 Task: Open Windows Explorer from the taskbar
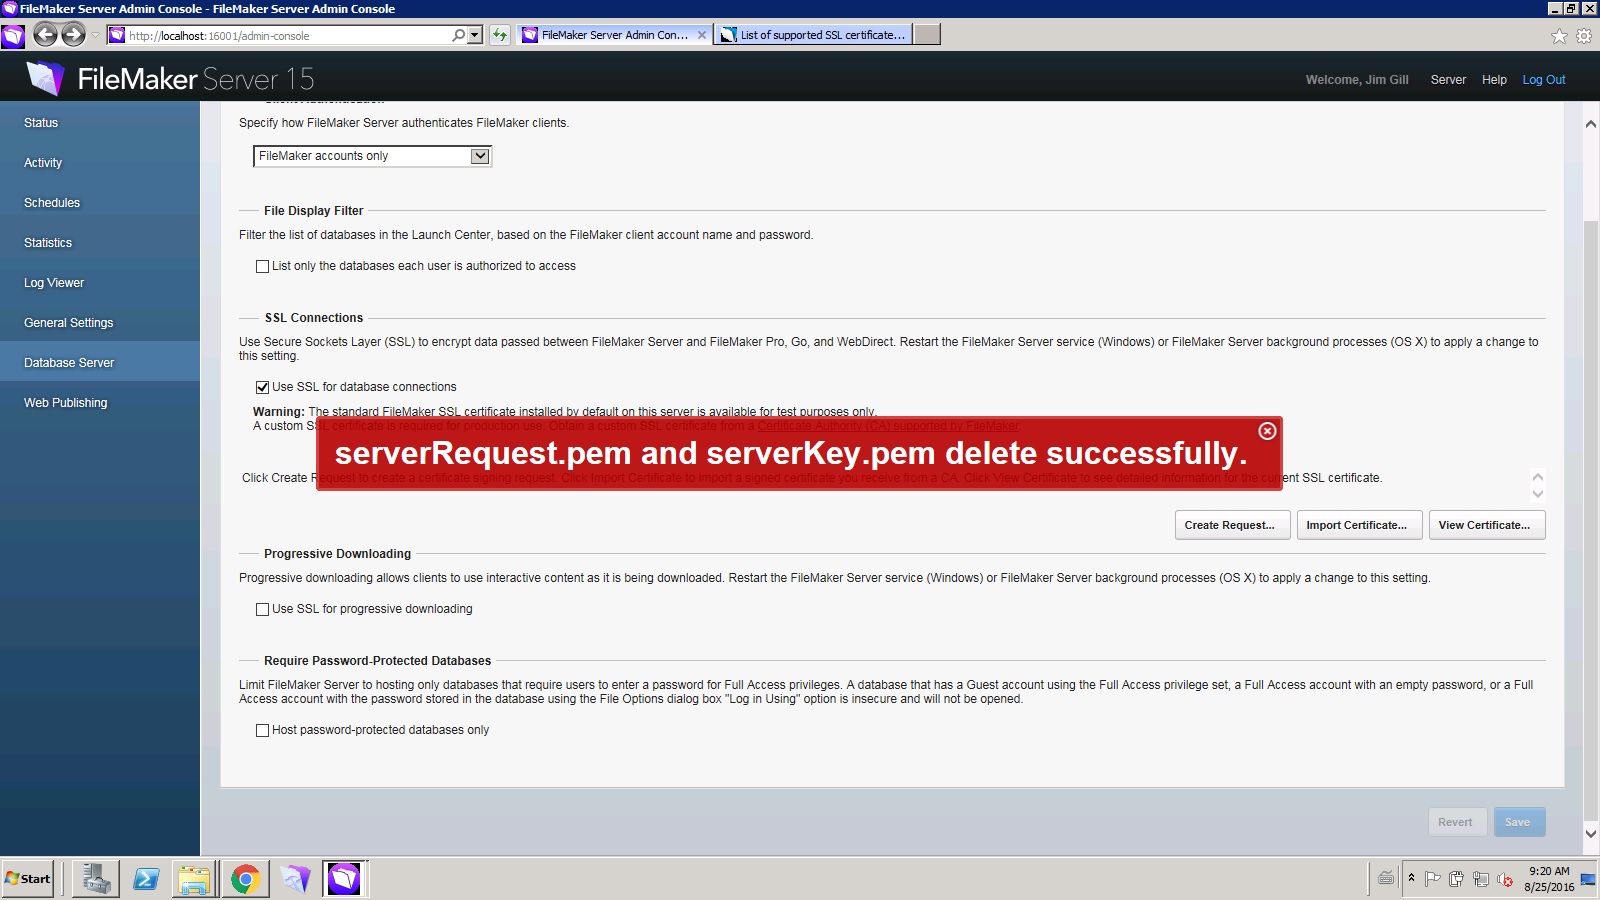(195, 879)
